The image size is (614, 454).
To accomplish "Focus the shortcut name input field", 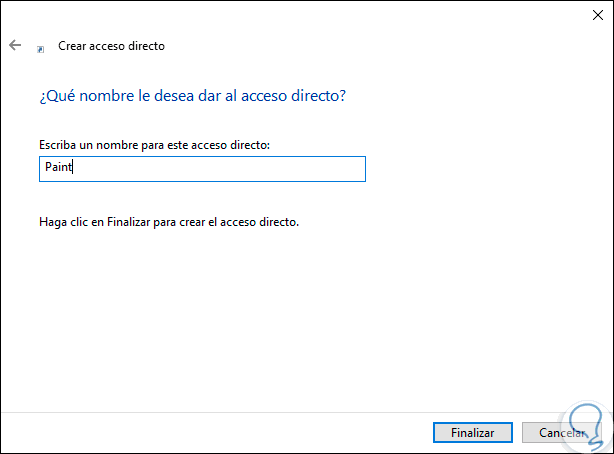I will pos(200,169).
